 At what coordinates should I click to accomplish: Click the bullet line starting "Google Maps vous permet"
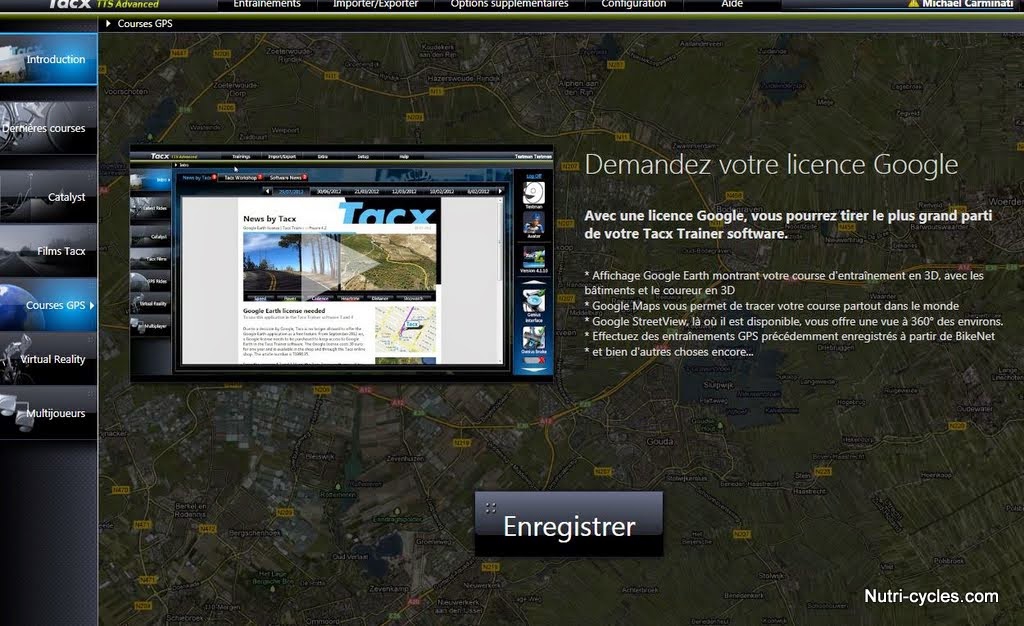[772, 305]
